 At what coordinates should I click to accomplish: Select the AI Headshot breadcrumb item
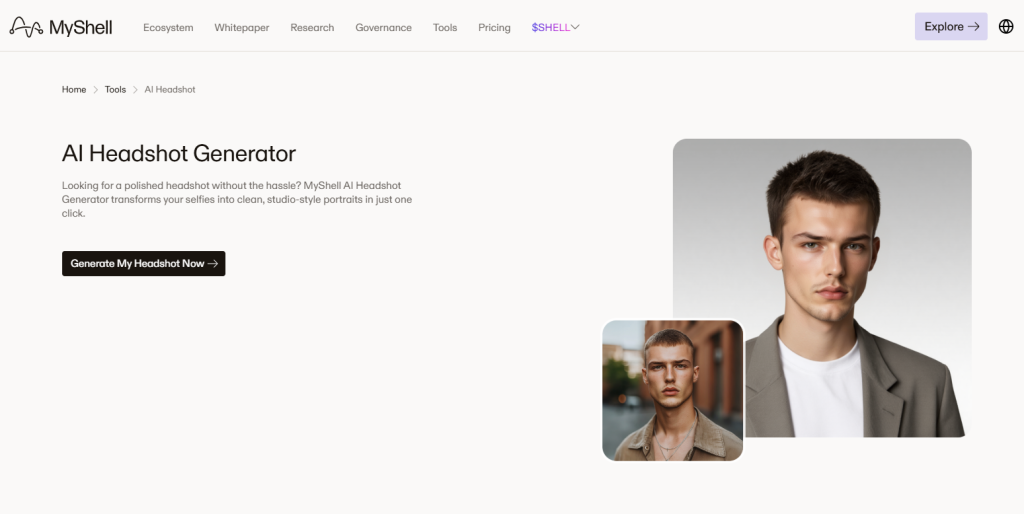pos(170,90)
